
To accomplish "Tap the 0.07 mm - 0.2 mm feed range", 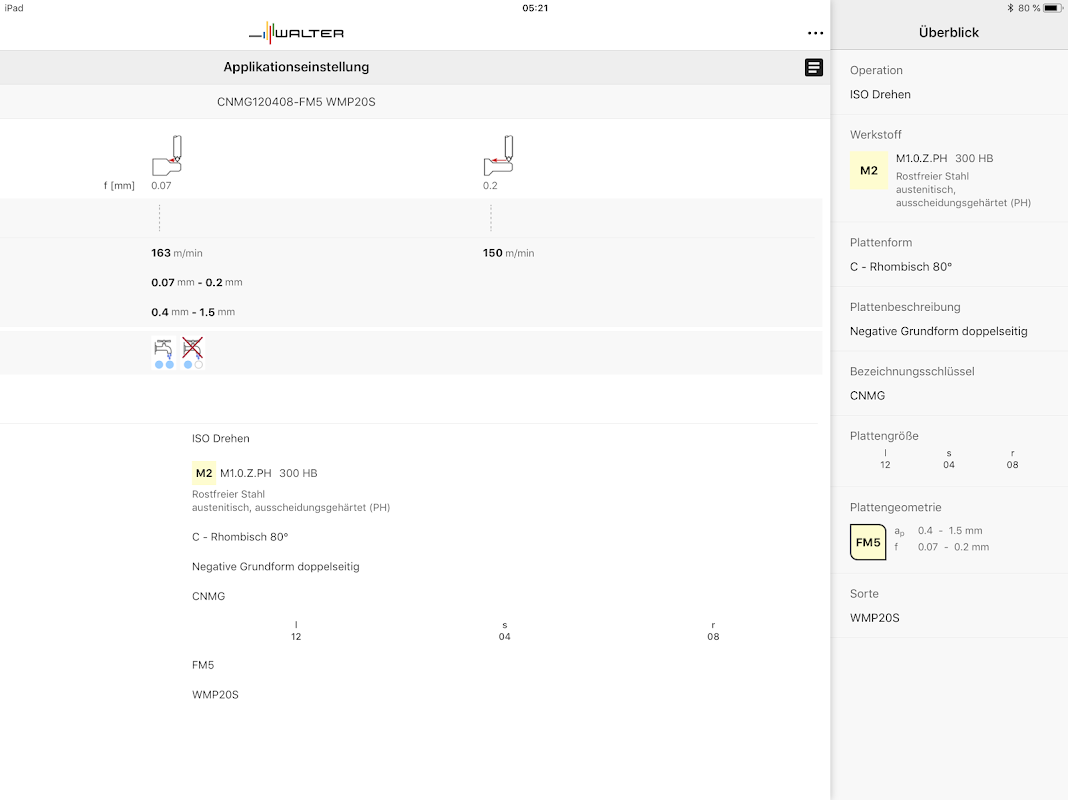I will point(197,282).
